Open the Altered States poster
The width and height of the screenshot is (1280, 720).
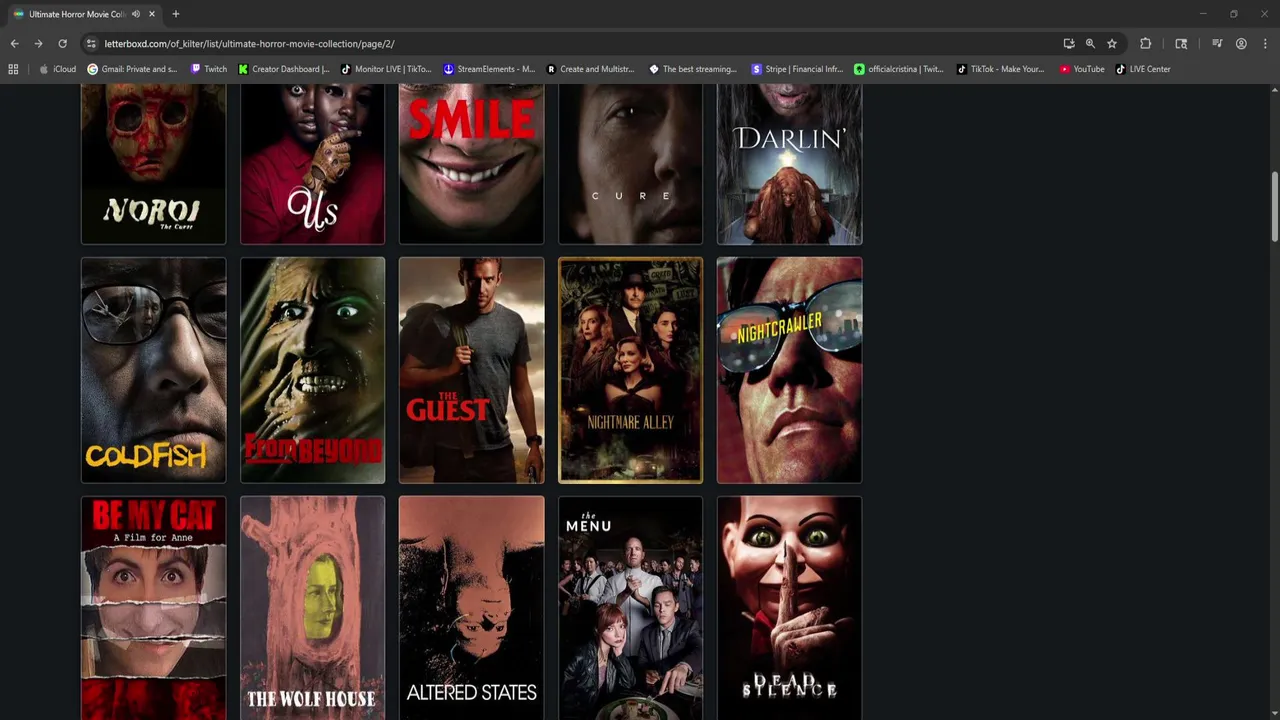click(471, 608)
